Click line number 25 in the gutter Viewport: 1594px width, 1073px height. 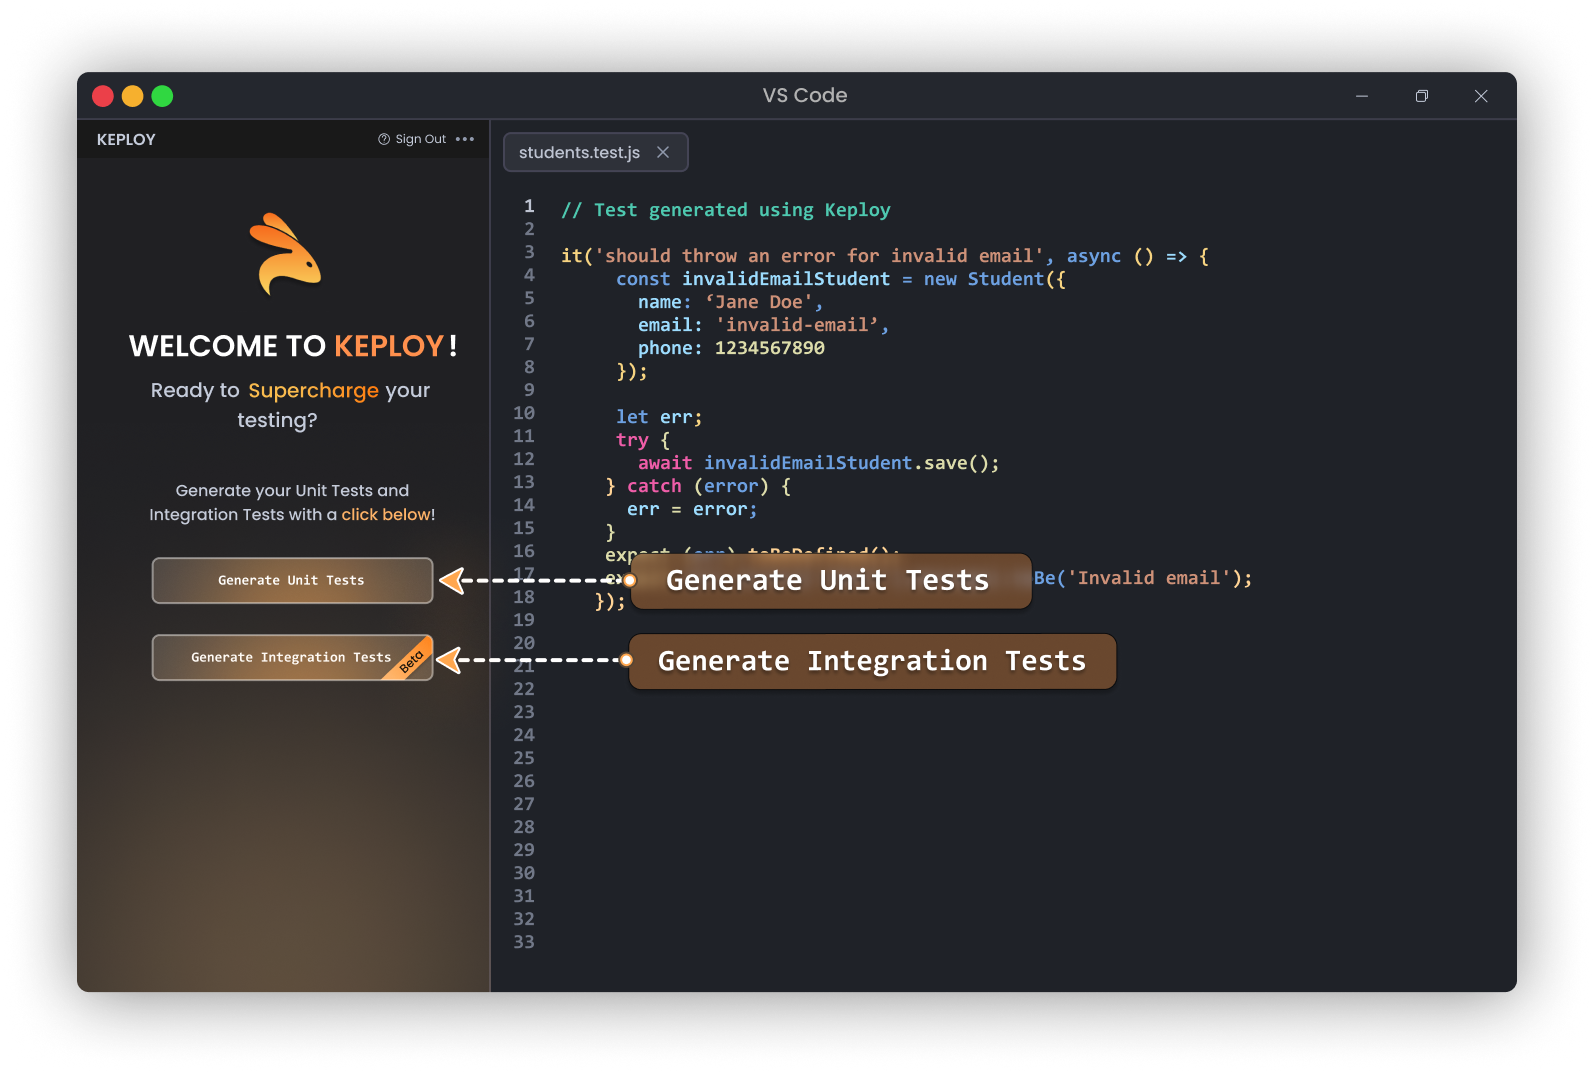tap(524, 758)
